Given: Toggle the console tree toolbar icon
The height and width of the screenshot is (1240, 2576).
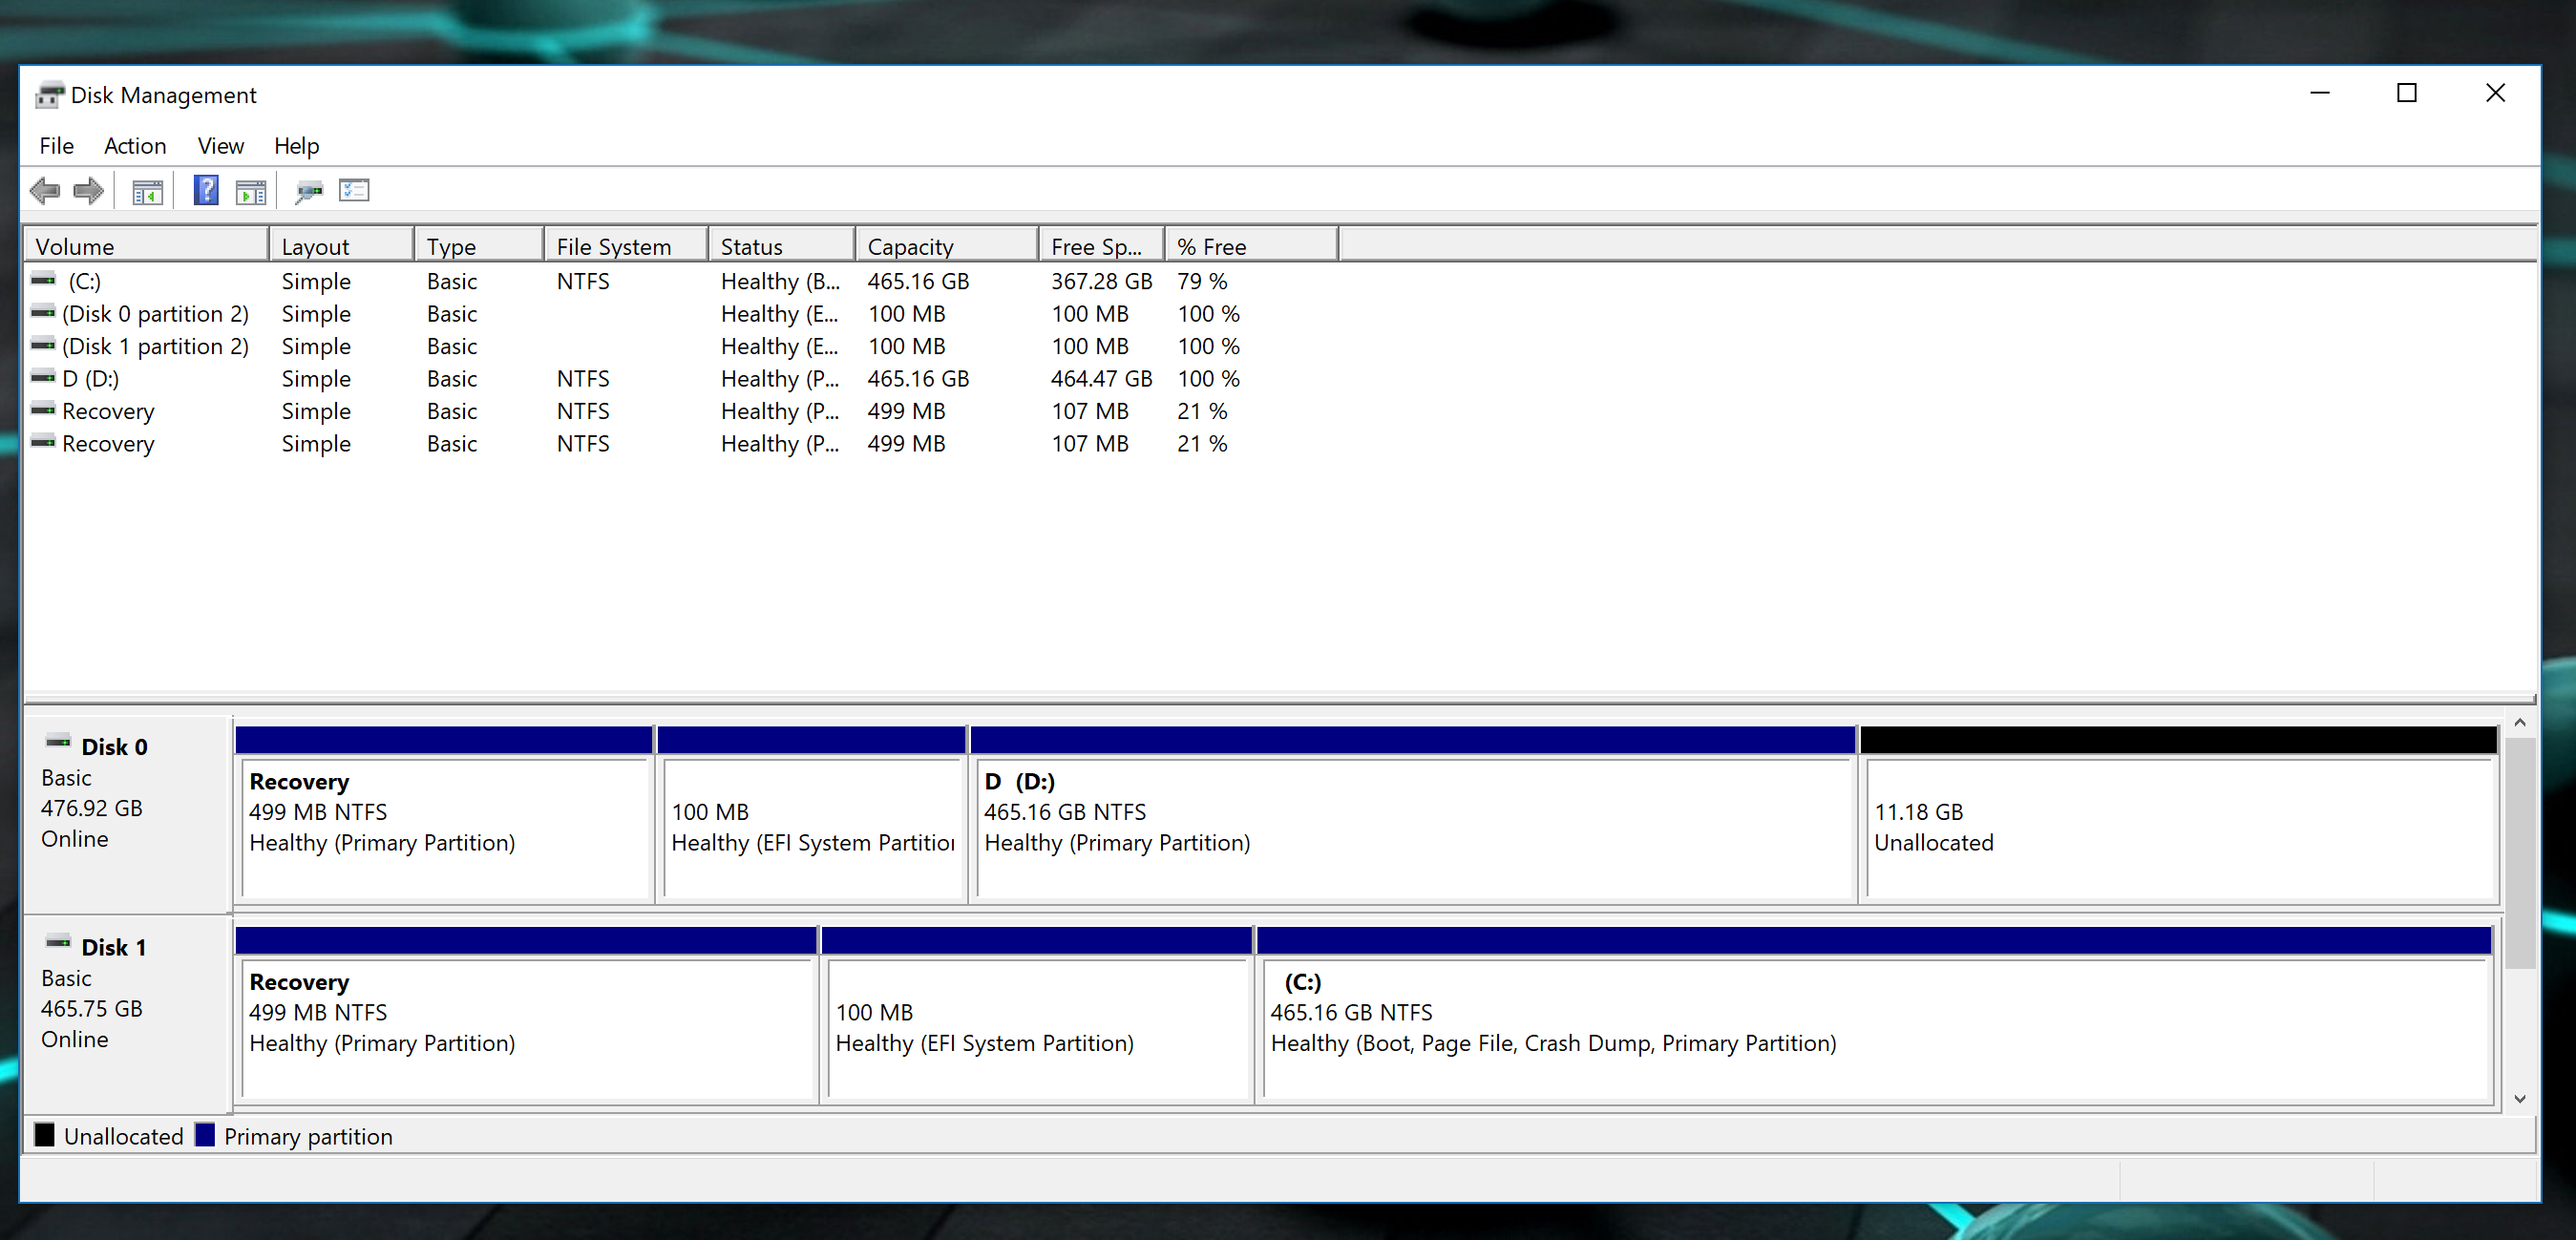Looking at the screenshot, I should (147, 191).
